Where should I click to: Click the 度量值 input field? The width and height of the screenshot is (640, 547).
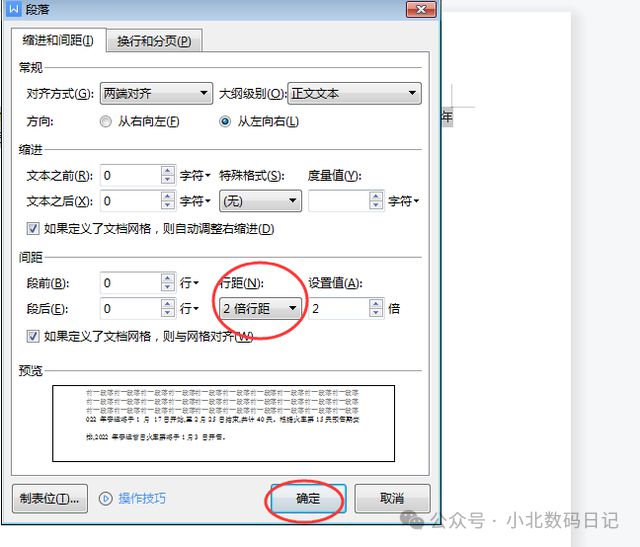(339, 201)
